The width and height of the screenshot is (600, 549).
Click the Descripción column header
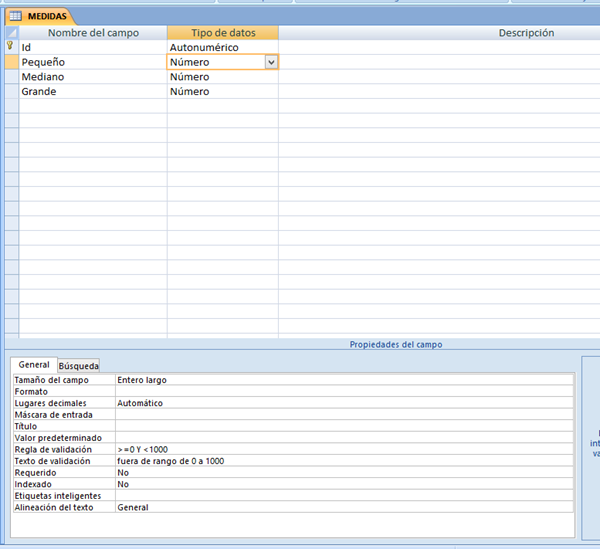[438, 33]
